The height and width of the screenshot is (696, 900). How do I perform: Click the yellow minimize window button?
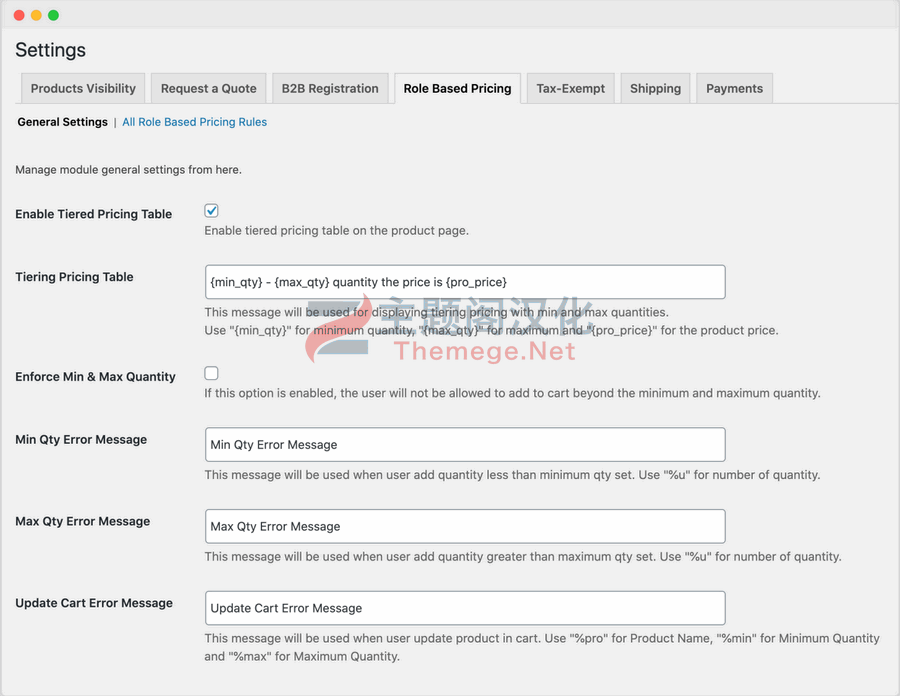coord(36,15)
